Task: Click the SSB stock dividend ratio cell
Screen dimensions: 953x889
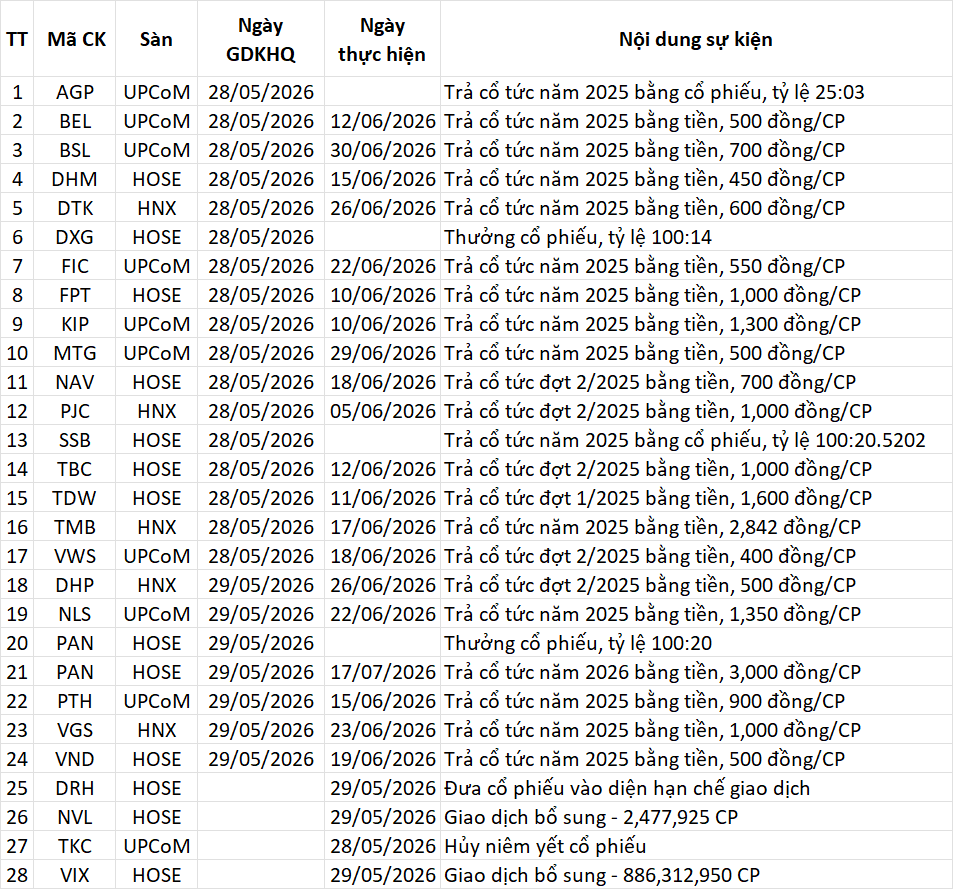Action: coord(695,440)
